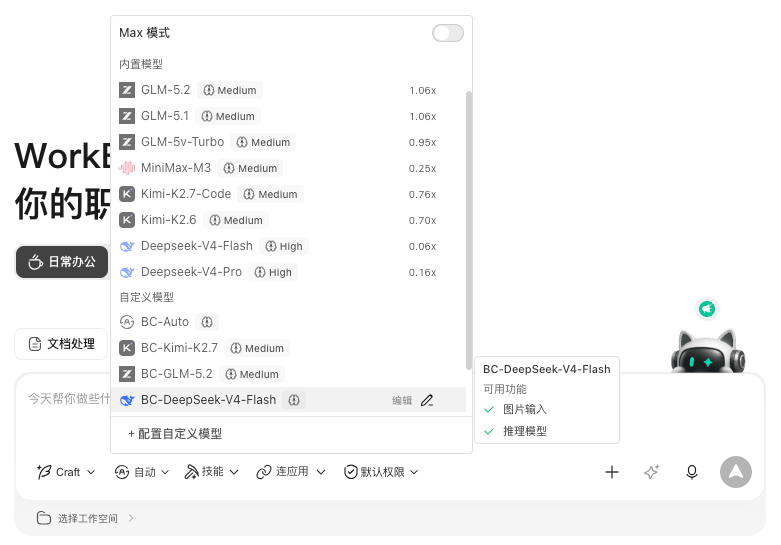Viewport: 781px width, 545px height.
Task: Open the Medium reasoning badge for Kimi-K2.6
Action: coord(236,220)
